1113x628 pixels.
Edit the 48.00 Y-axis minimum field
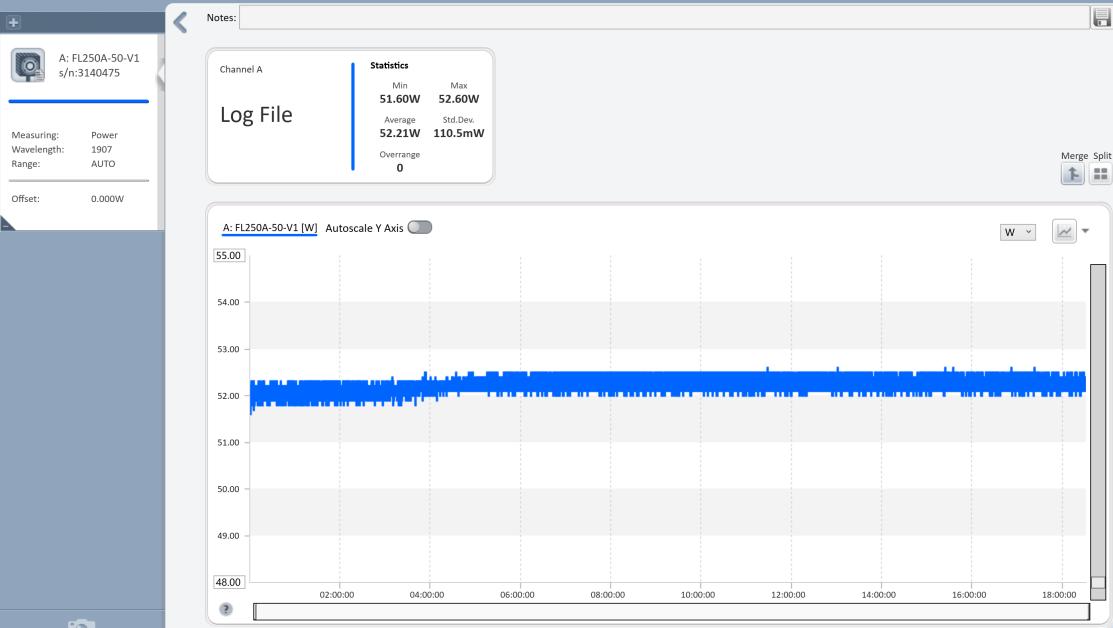[229, 582]
